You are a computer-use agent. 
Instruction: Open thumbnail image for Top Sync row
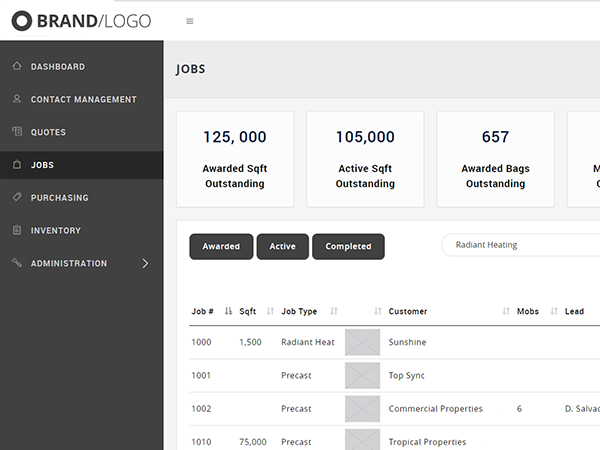click(362, 375)
